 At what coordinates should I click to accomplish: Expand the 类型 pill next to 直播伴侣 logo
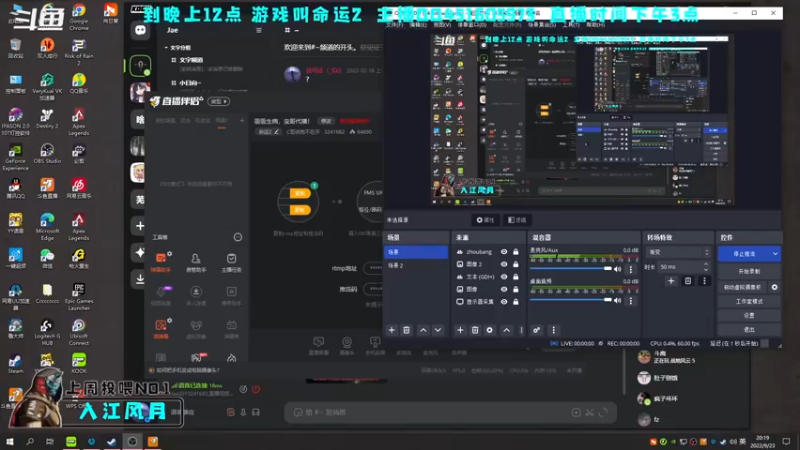coord(219,102)
